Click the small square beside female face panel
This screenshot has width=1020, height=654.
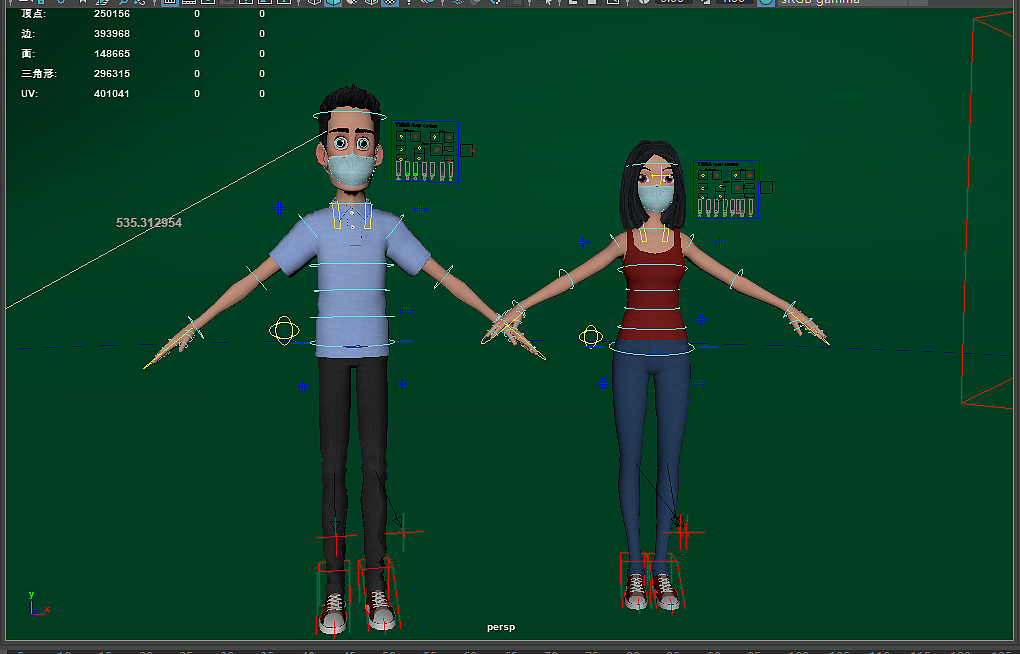coord(766,187)
